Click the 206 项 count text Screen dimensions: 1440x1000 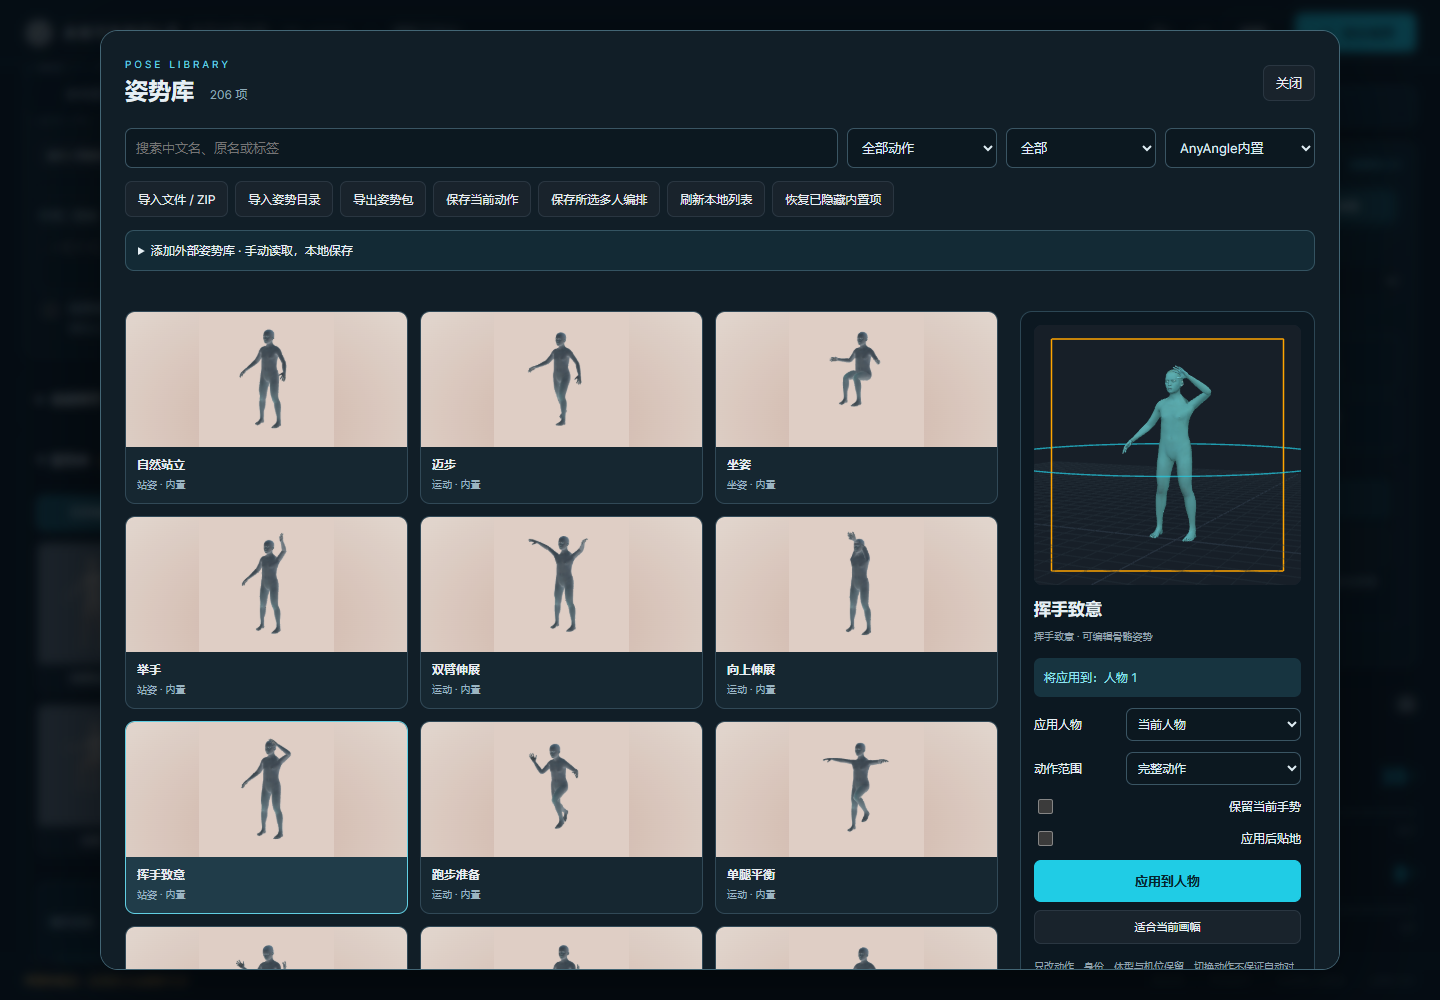click(x=229, y=95)
